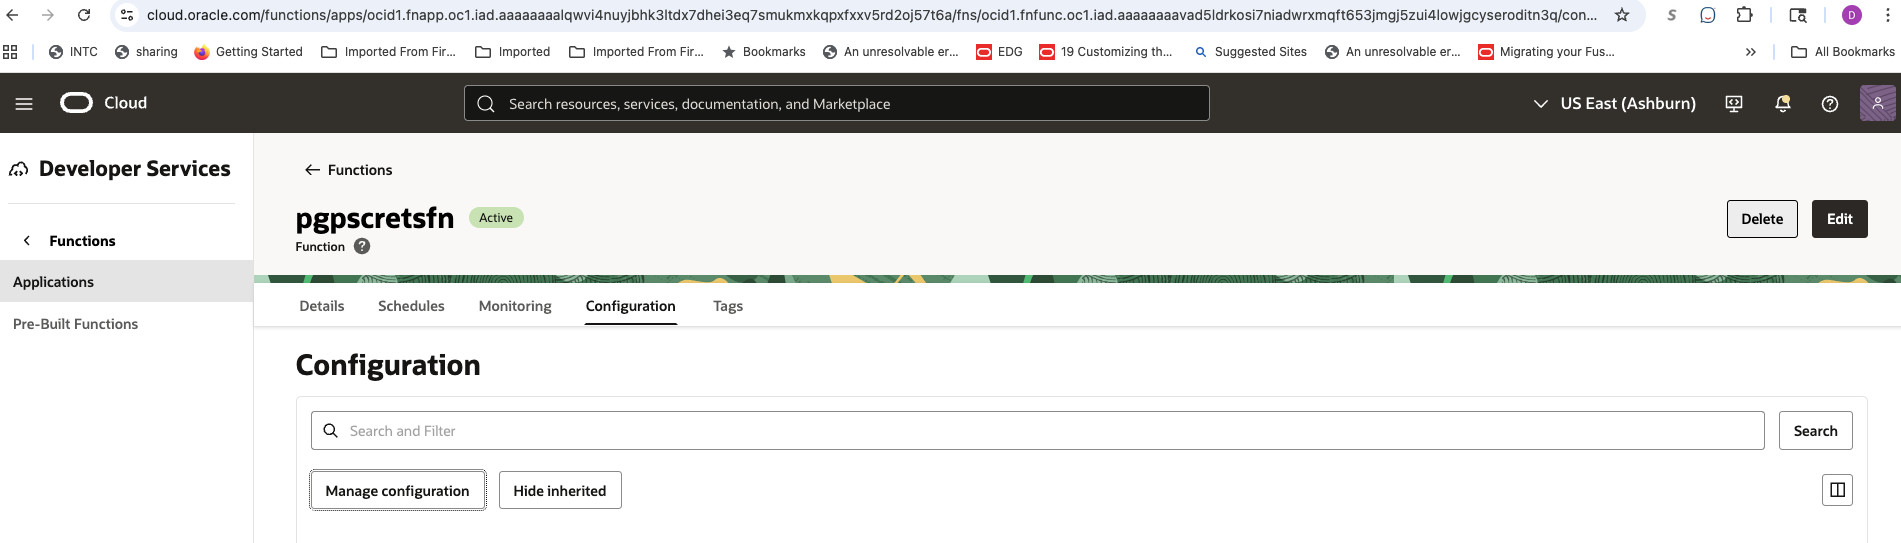Open the Schedules tab

point(411,306)
